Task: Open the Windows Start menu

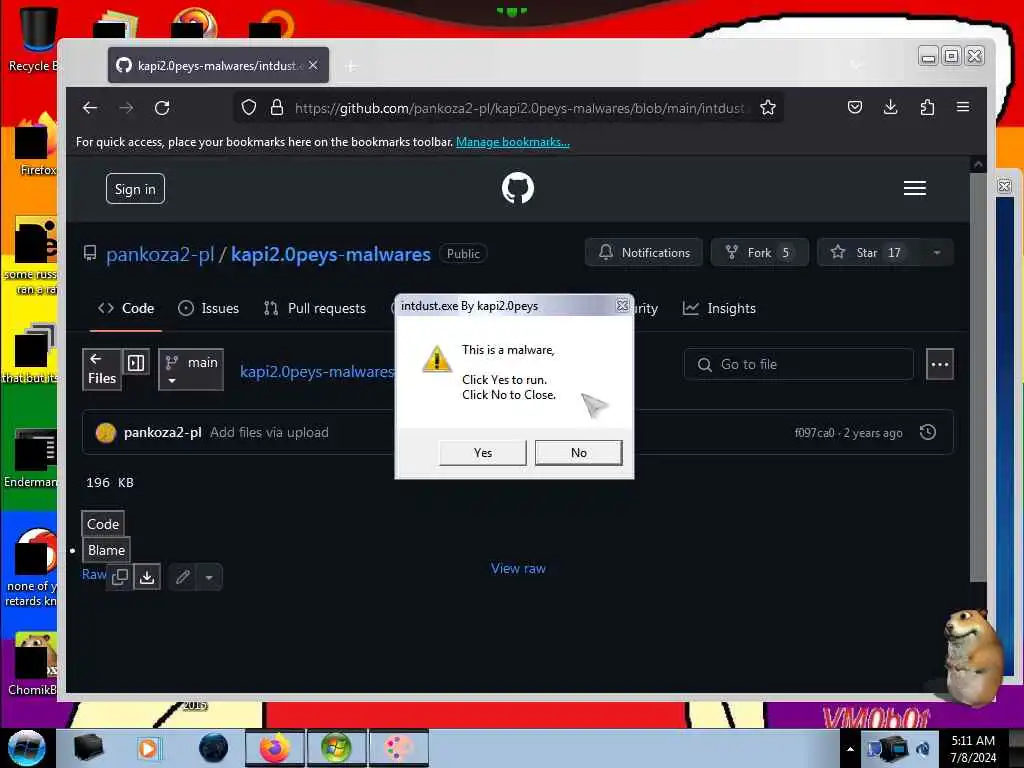Action: point(27,748)
